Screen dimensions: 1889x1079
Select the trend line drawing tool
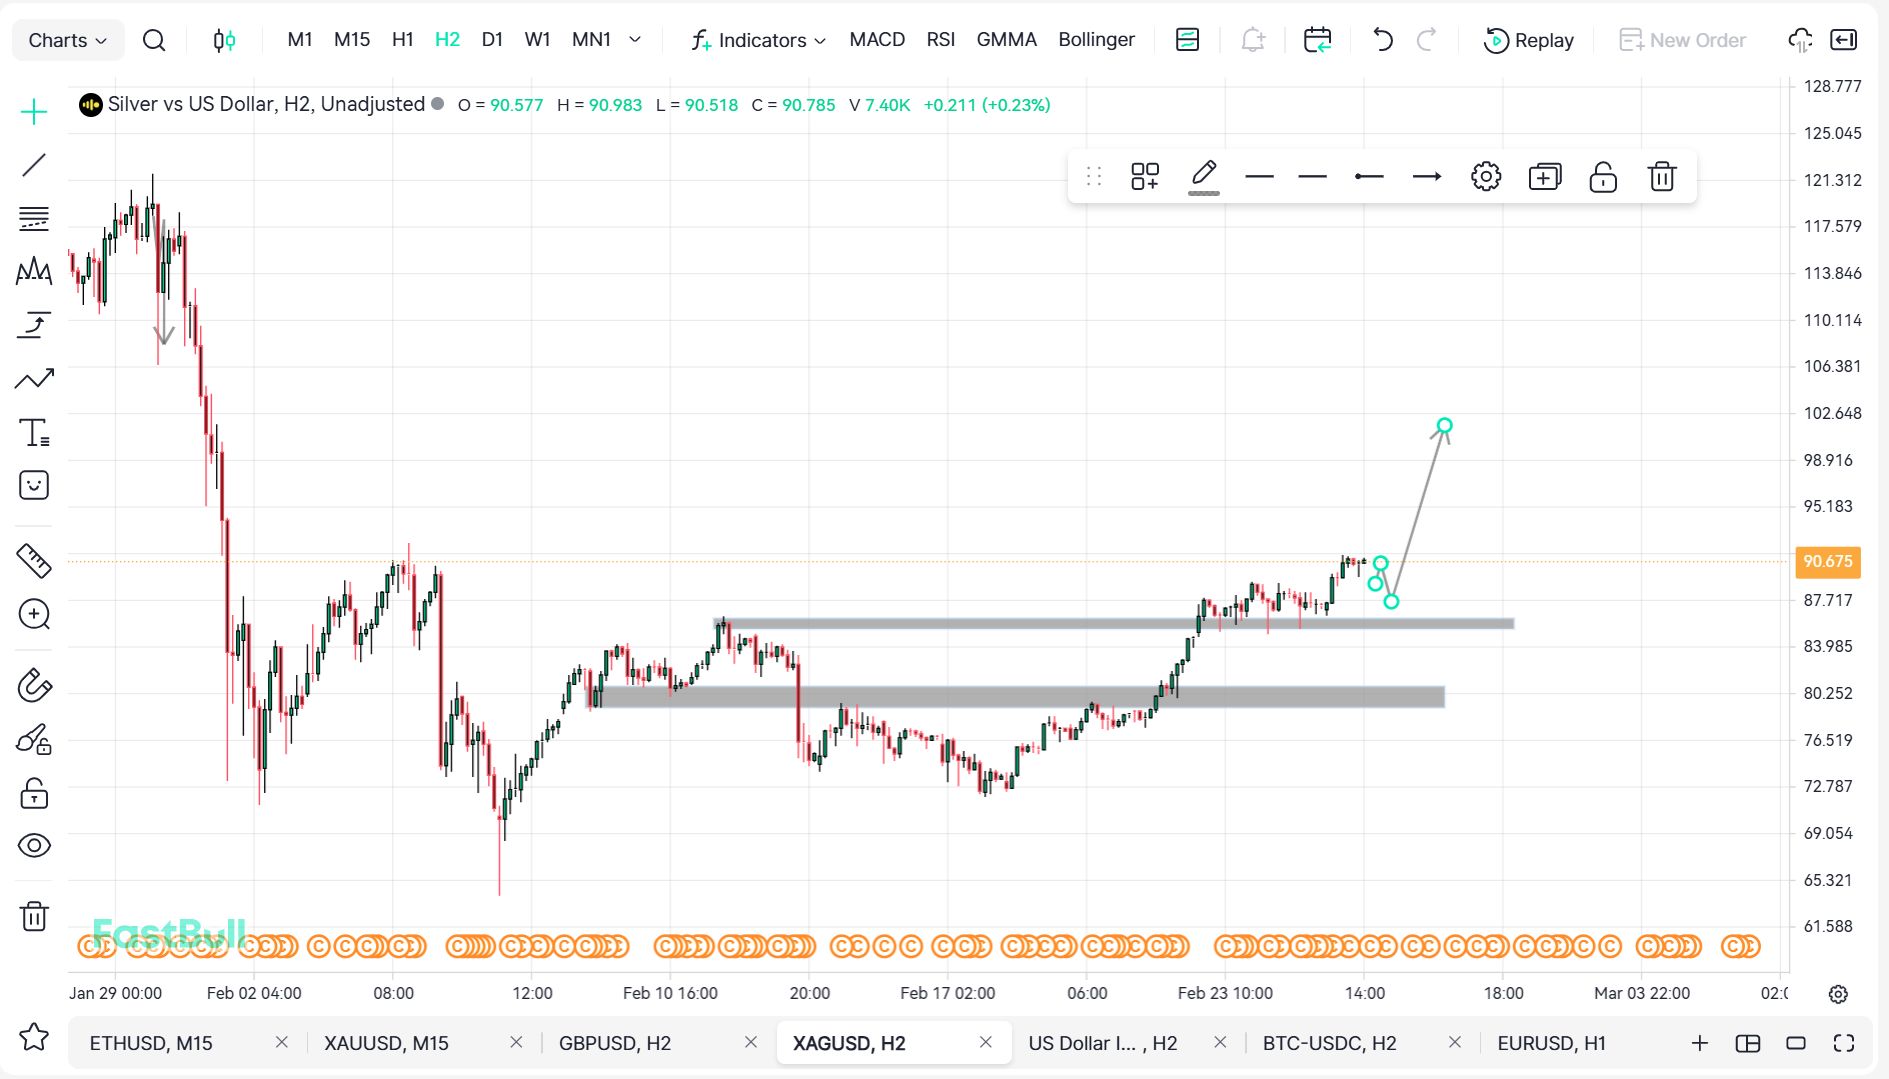(x=34, y=165)
